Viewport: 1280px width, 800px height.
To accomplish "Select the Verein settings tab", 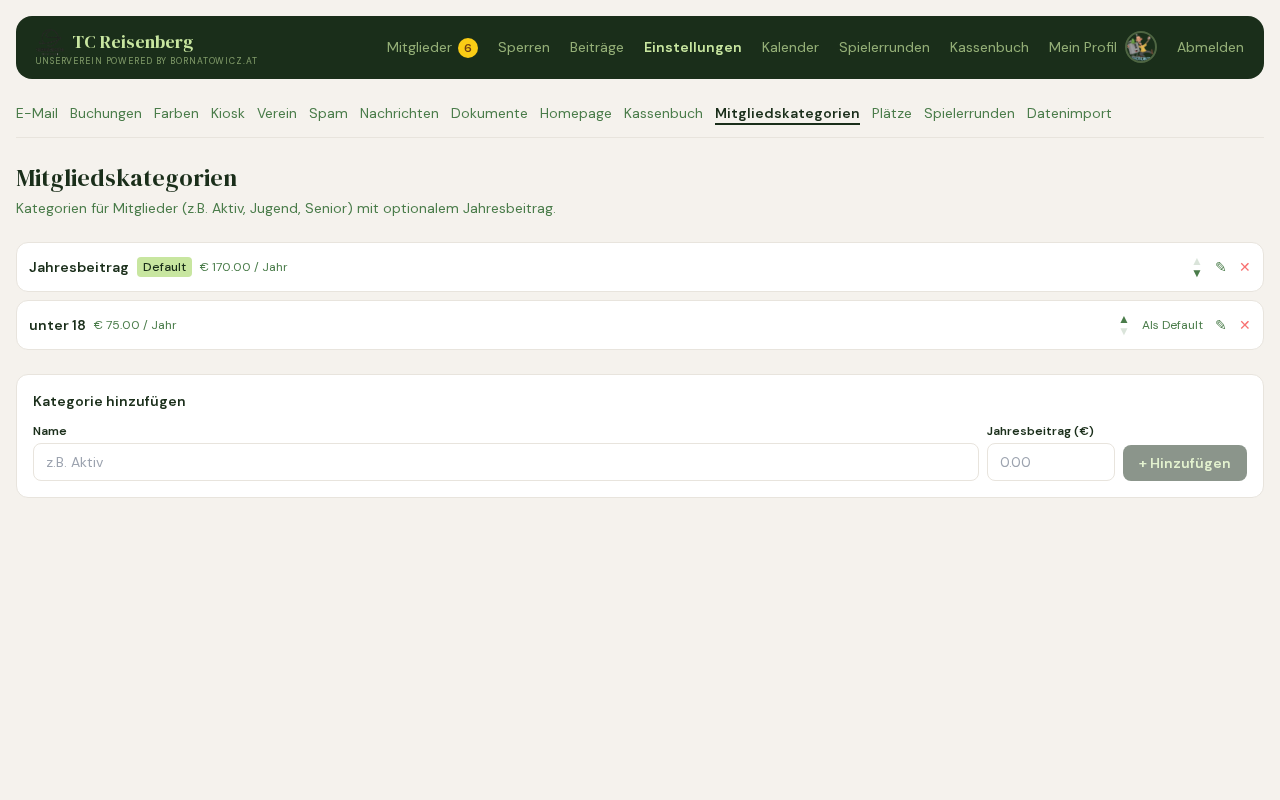I will [x=277, y=113].
